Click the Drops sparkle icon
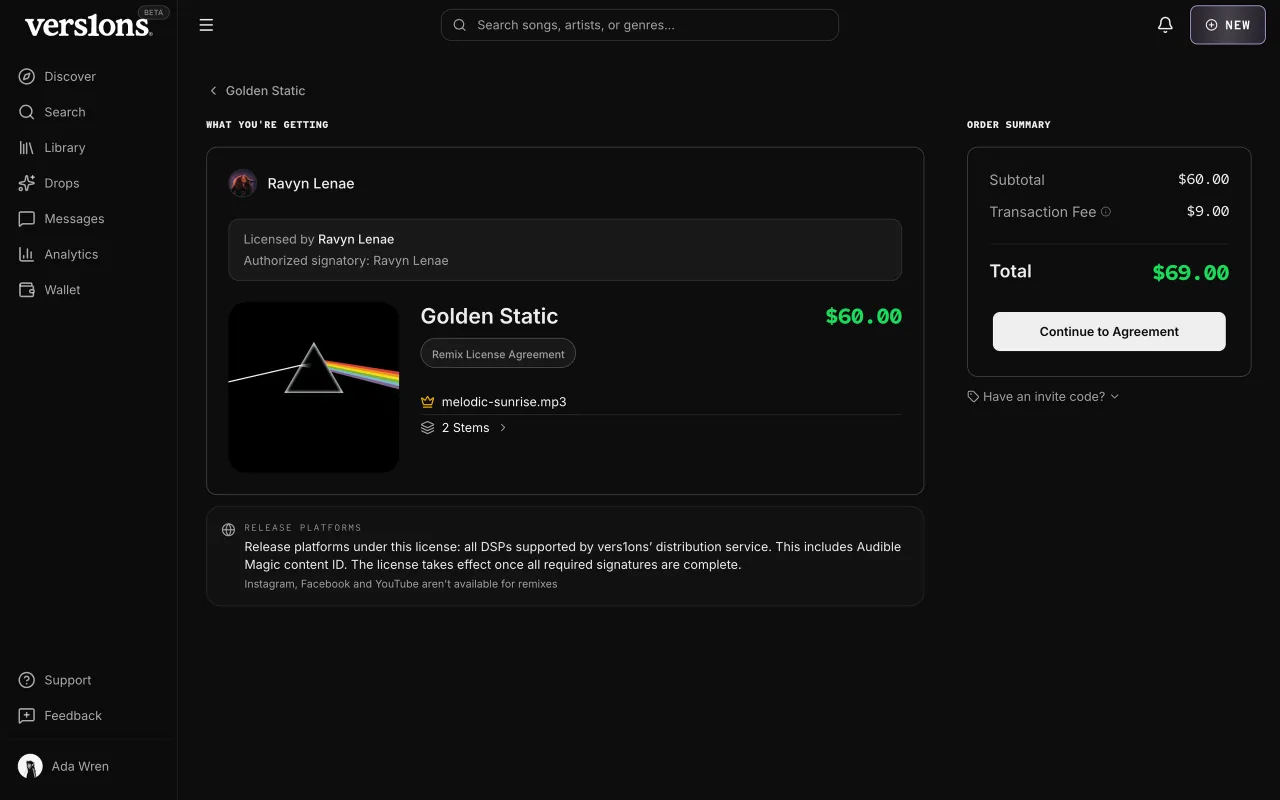1280x800 pixels. [x=27, y=183]
